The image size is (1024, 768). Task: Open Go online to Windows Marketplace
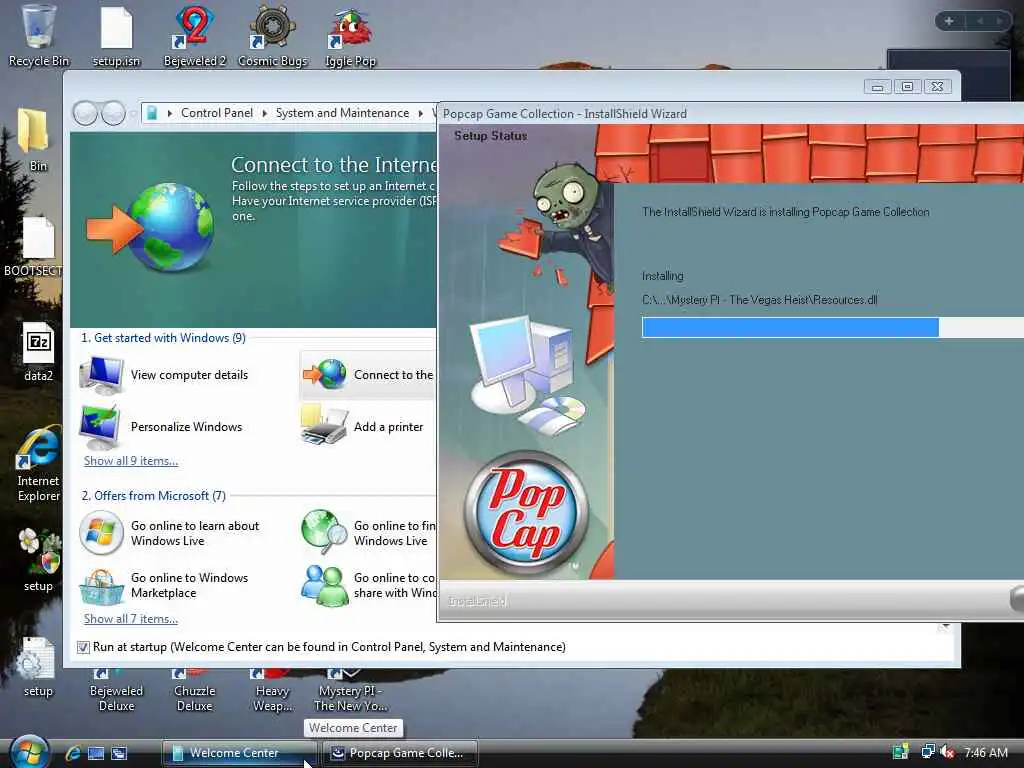[164, 585]
